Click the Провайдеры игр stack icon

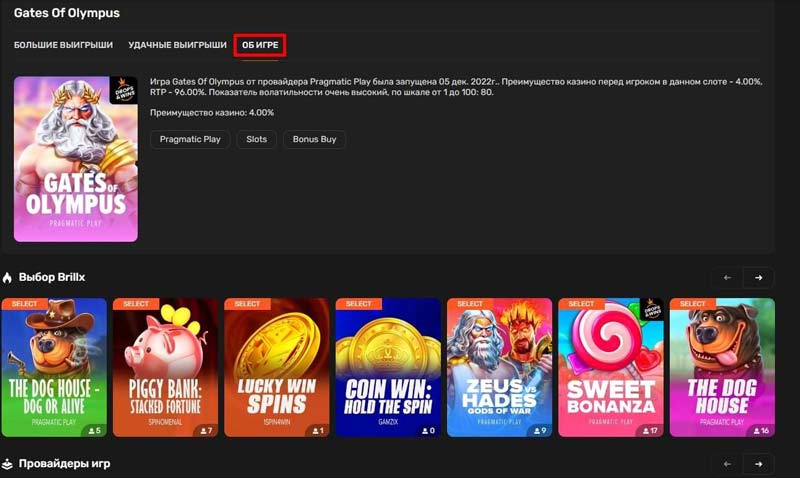pyautogui.click(x=7, y=464)
